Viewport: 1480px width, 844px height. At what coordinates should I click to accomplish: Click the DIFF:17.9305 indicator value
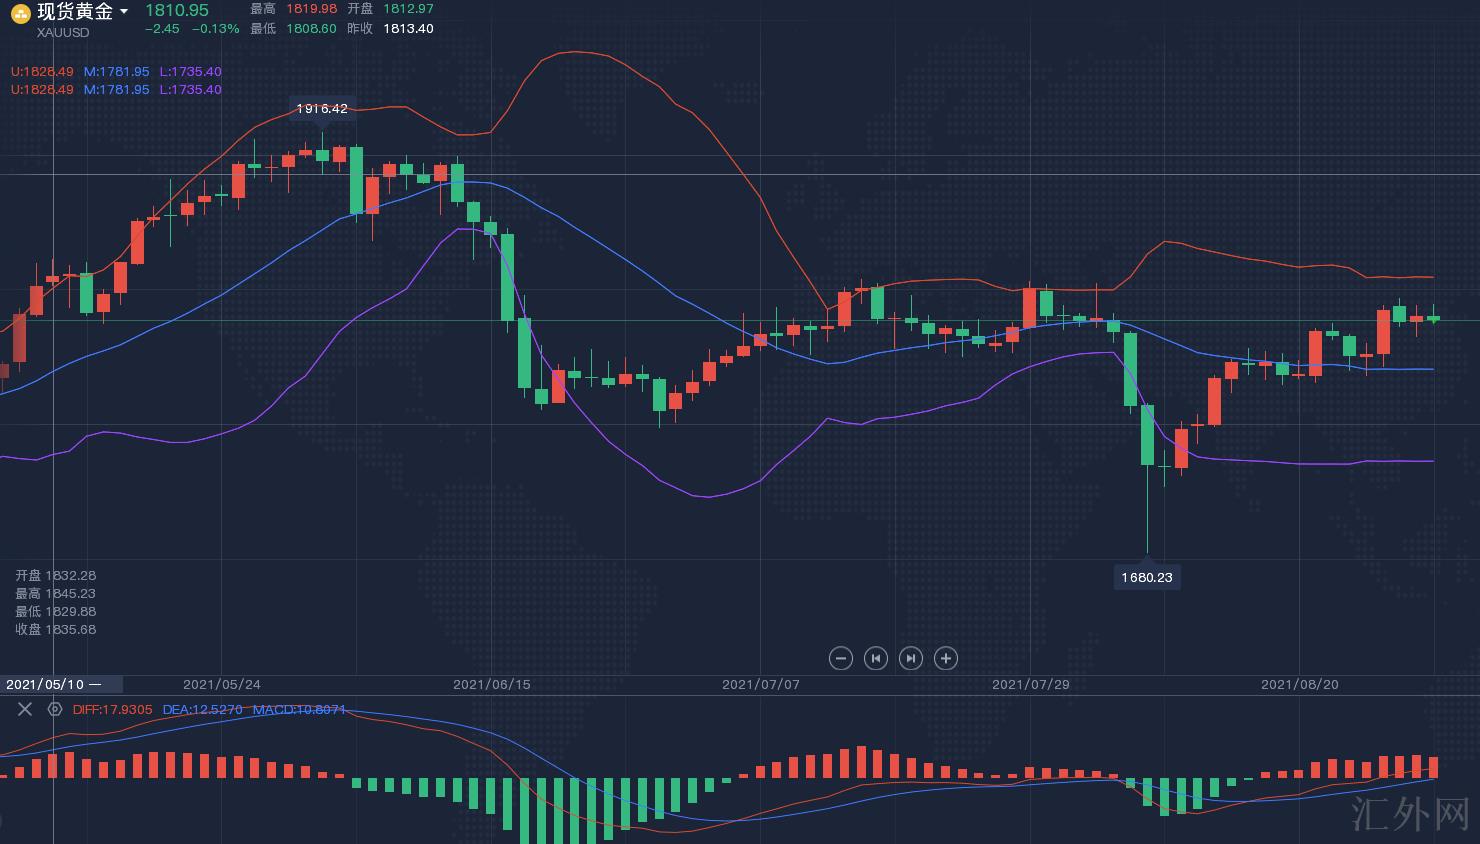click(x=113, y=709)
